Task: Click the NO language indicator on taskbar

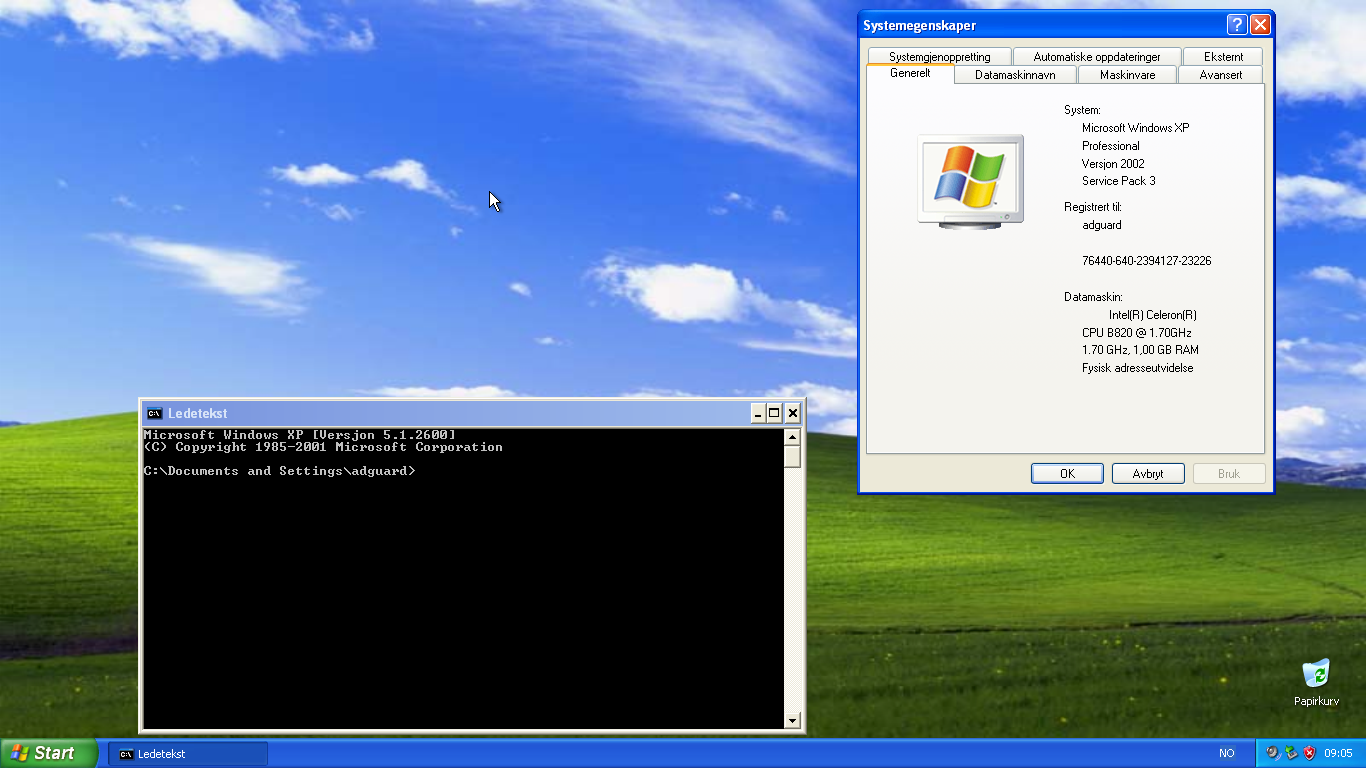Action: pos(1227,753)
